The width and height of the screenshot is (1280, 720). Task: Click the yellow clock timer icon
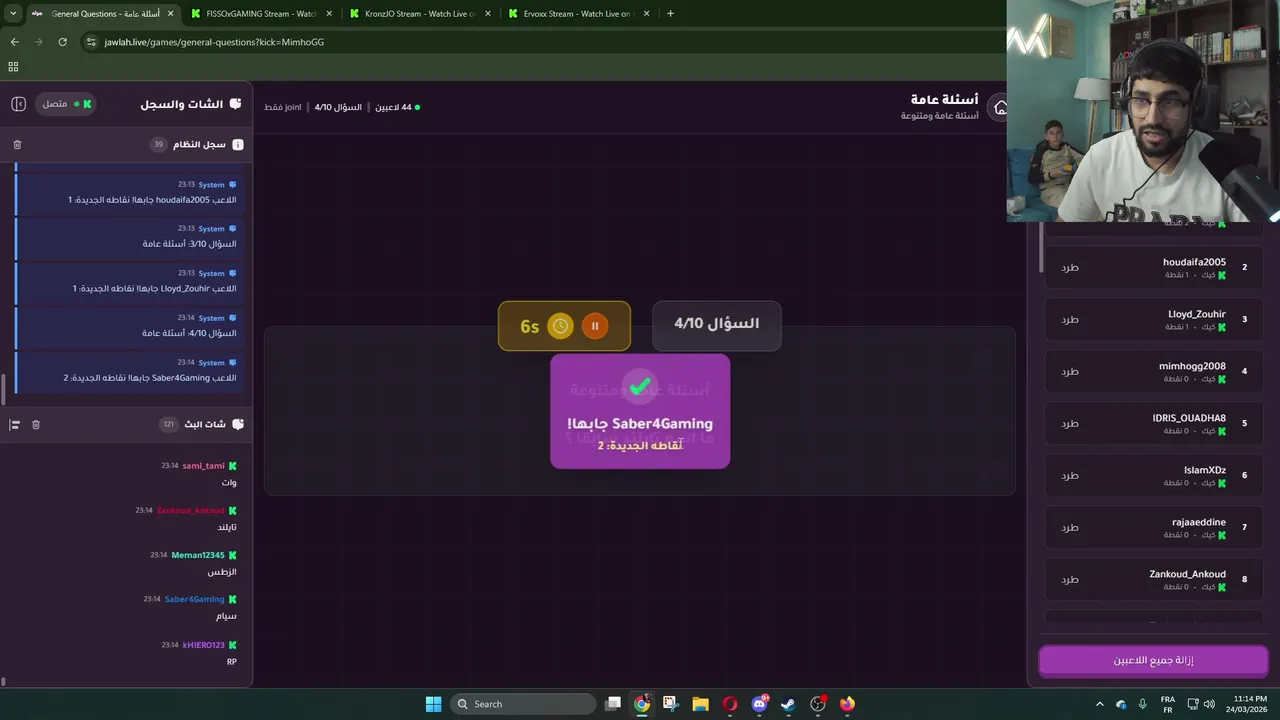point(561,326)
